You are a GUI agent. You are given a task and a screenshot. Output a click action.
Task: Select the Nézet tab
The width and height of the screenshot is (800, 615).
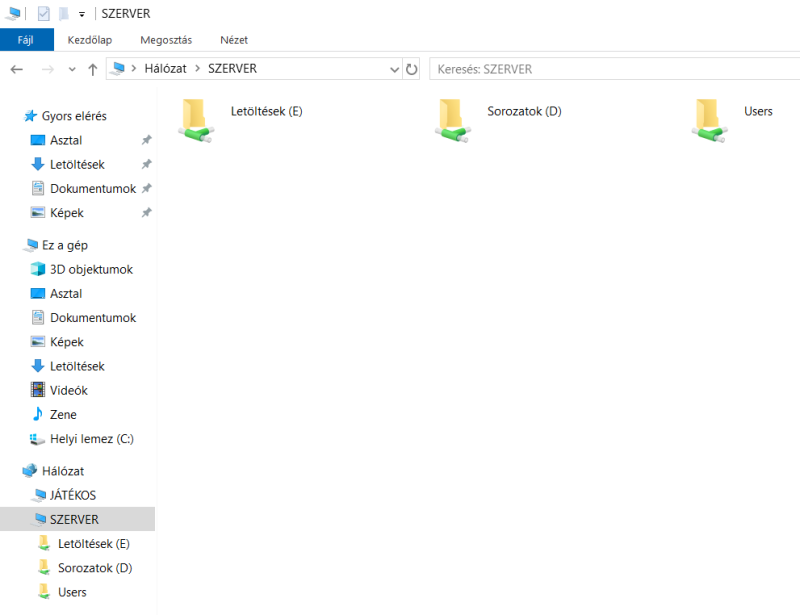click(x=234, y=40)
